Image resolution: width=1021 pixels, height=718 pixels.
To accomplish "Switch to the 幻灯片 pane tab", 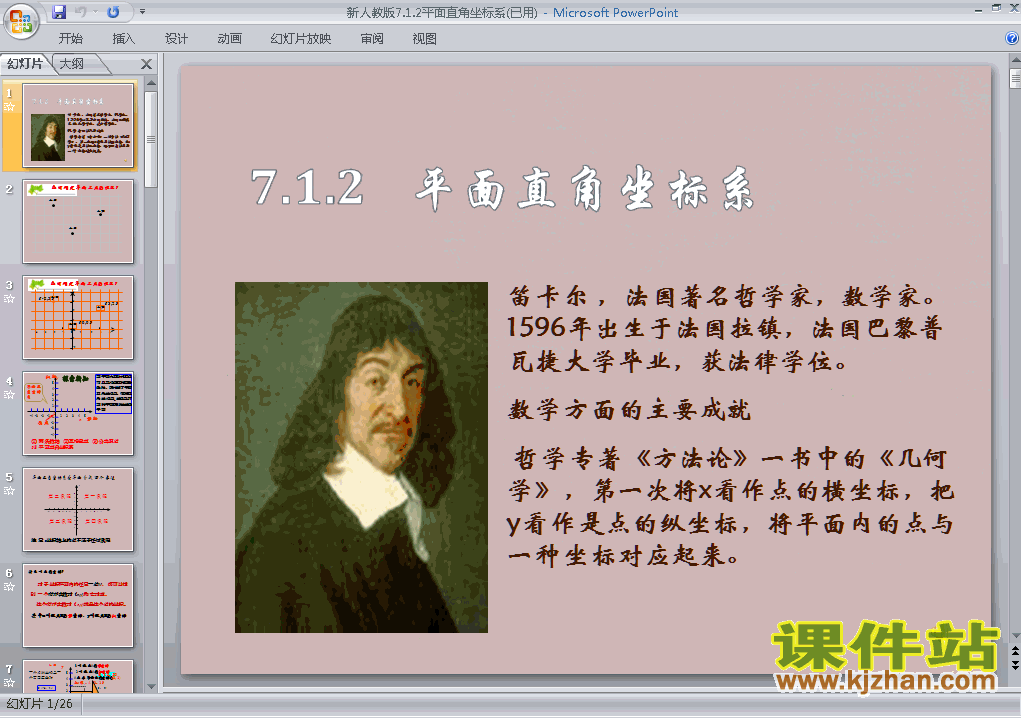I will [x=25, y=64].
